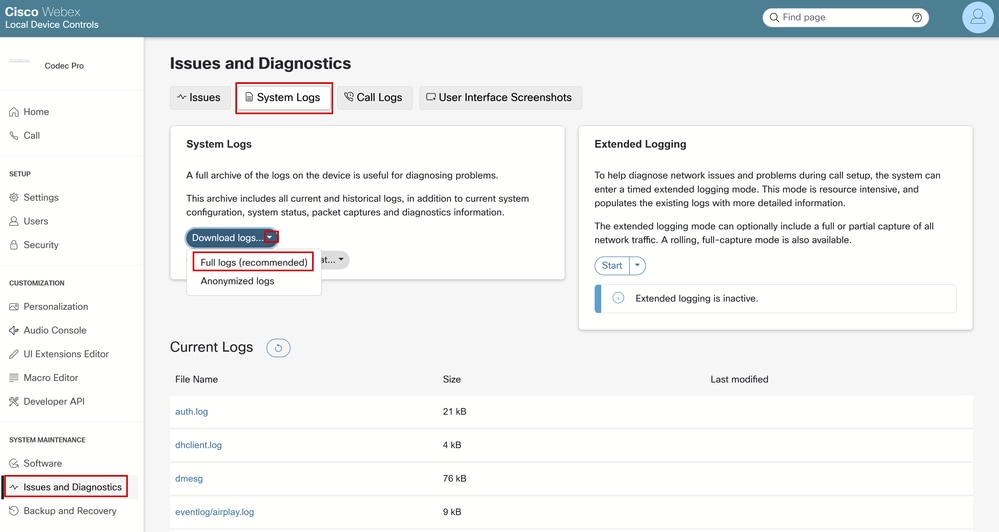Screen dimensions: 999x532
Task: Click the Home house icon in sidebar
Action: coord(13,111)
